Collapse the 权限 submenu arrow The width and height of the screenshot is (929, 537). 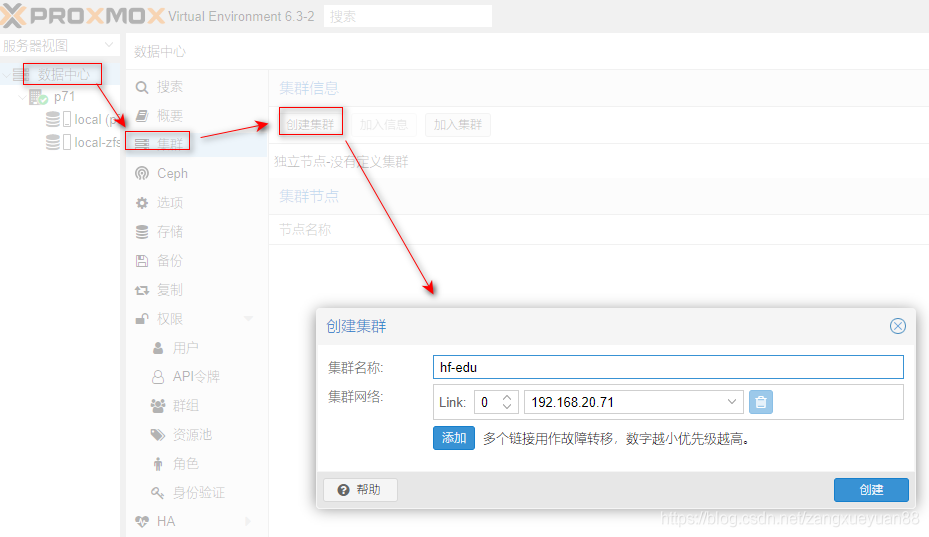coord(248,319)
